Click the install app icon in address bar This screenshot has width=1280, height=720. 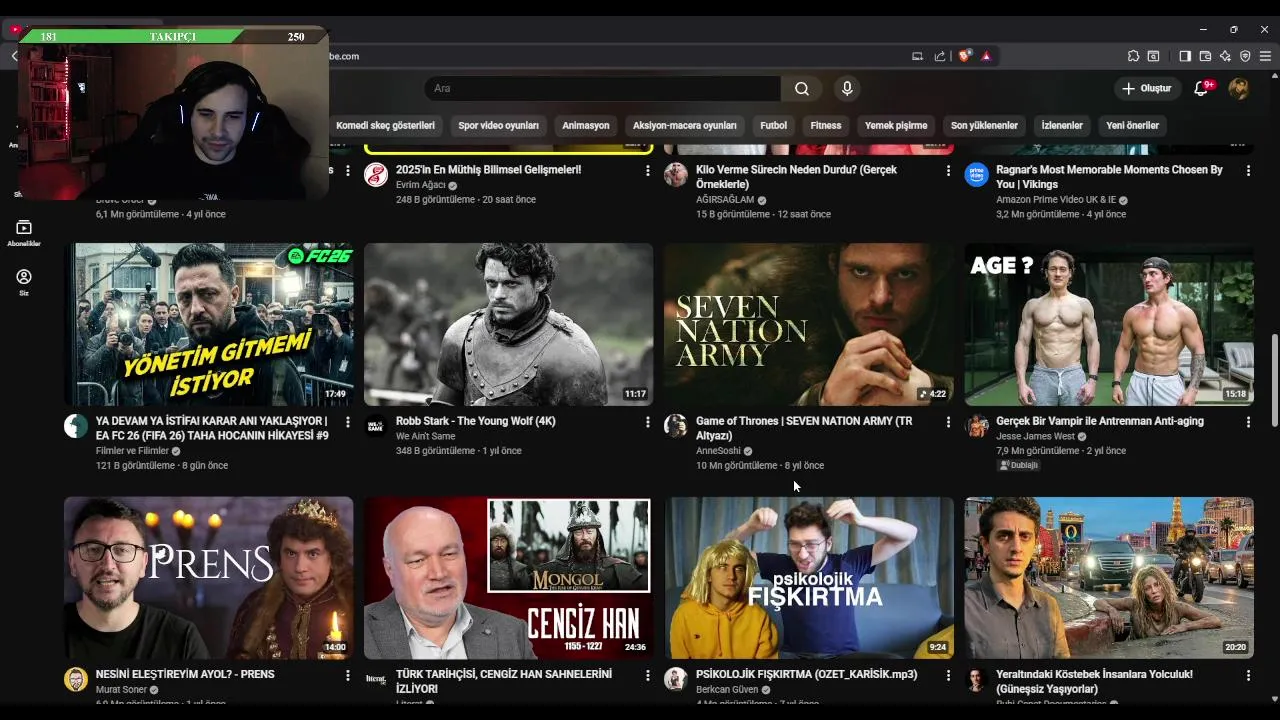pyautogui.click(x=917, y=56)
